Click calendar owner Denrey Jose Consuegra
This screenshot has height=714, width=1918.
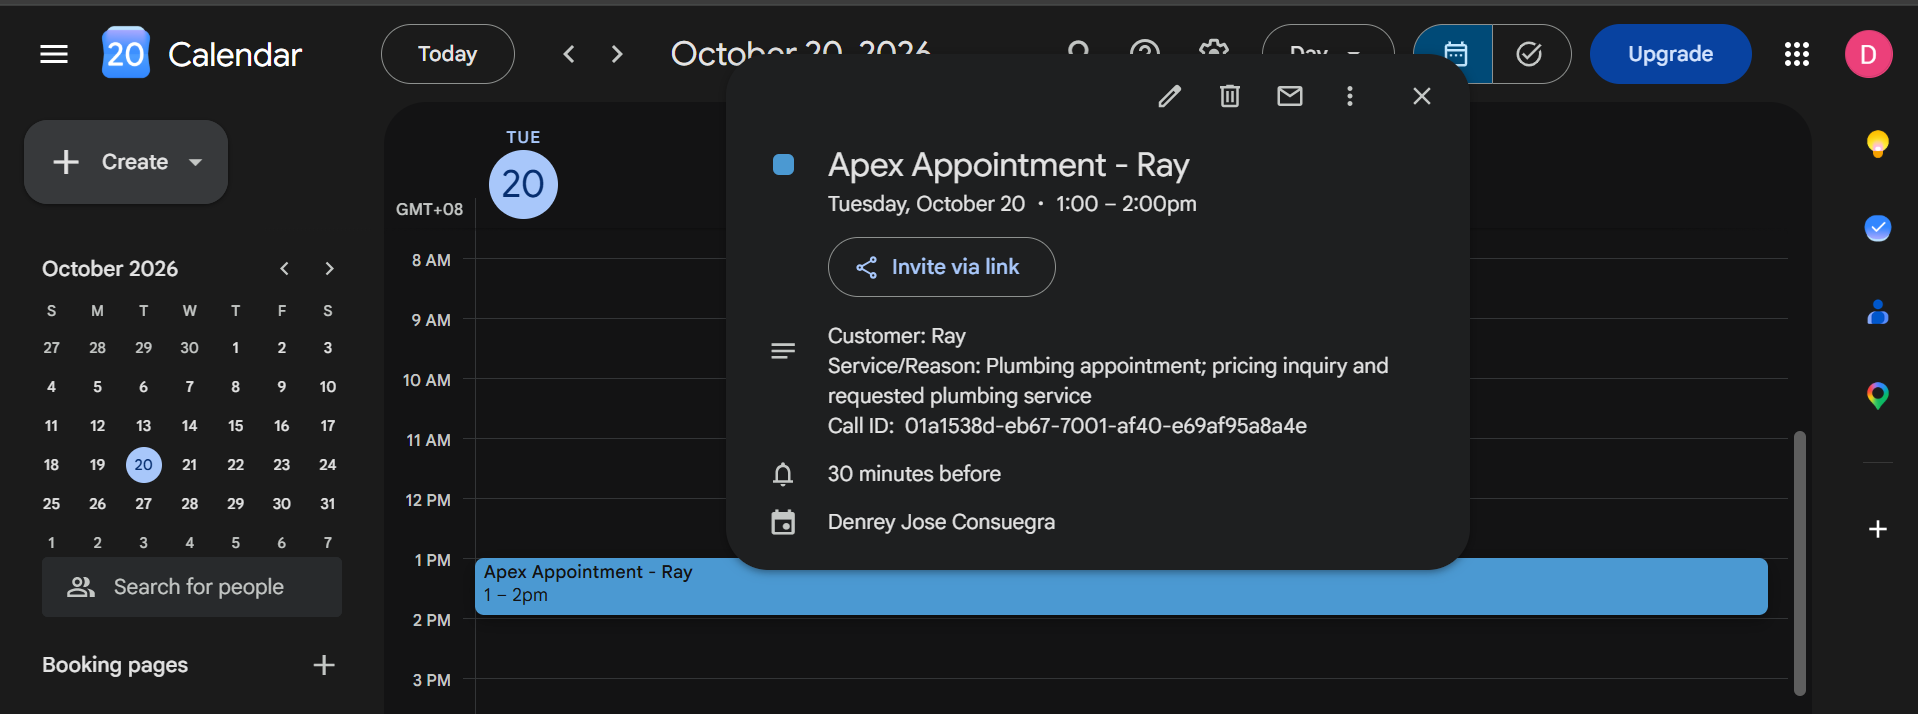(x=941, y=522)
